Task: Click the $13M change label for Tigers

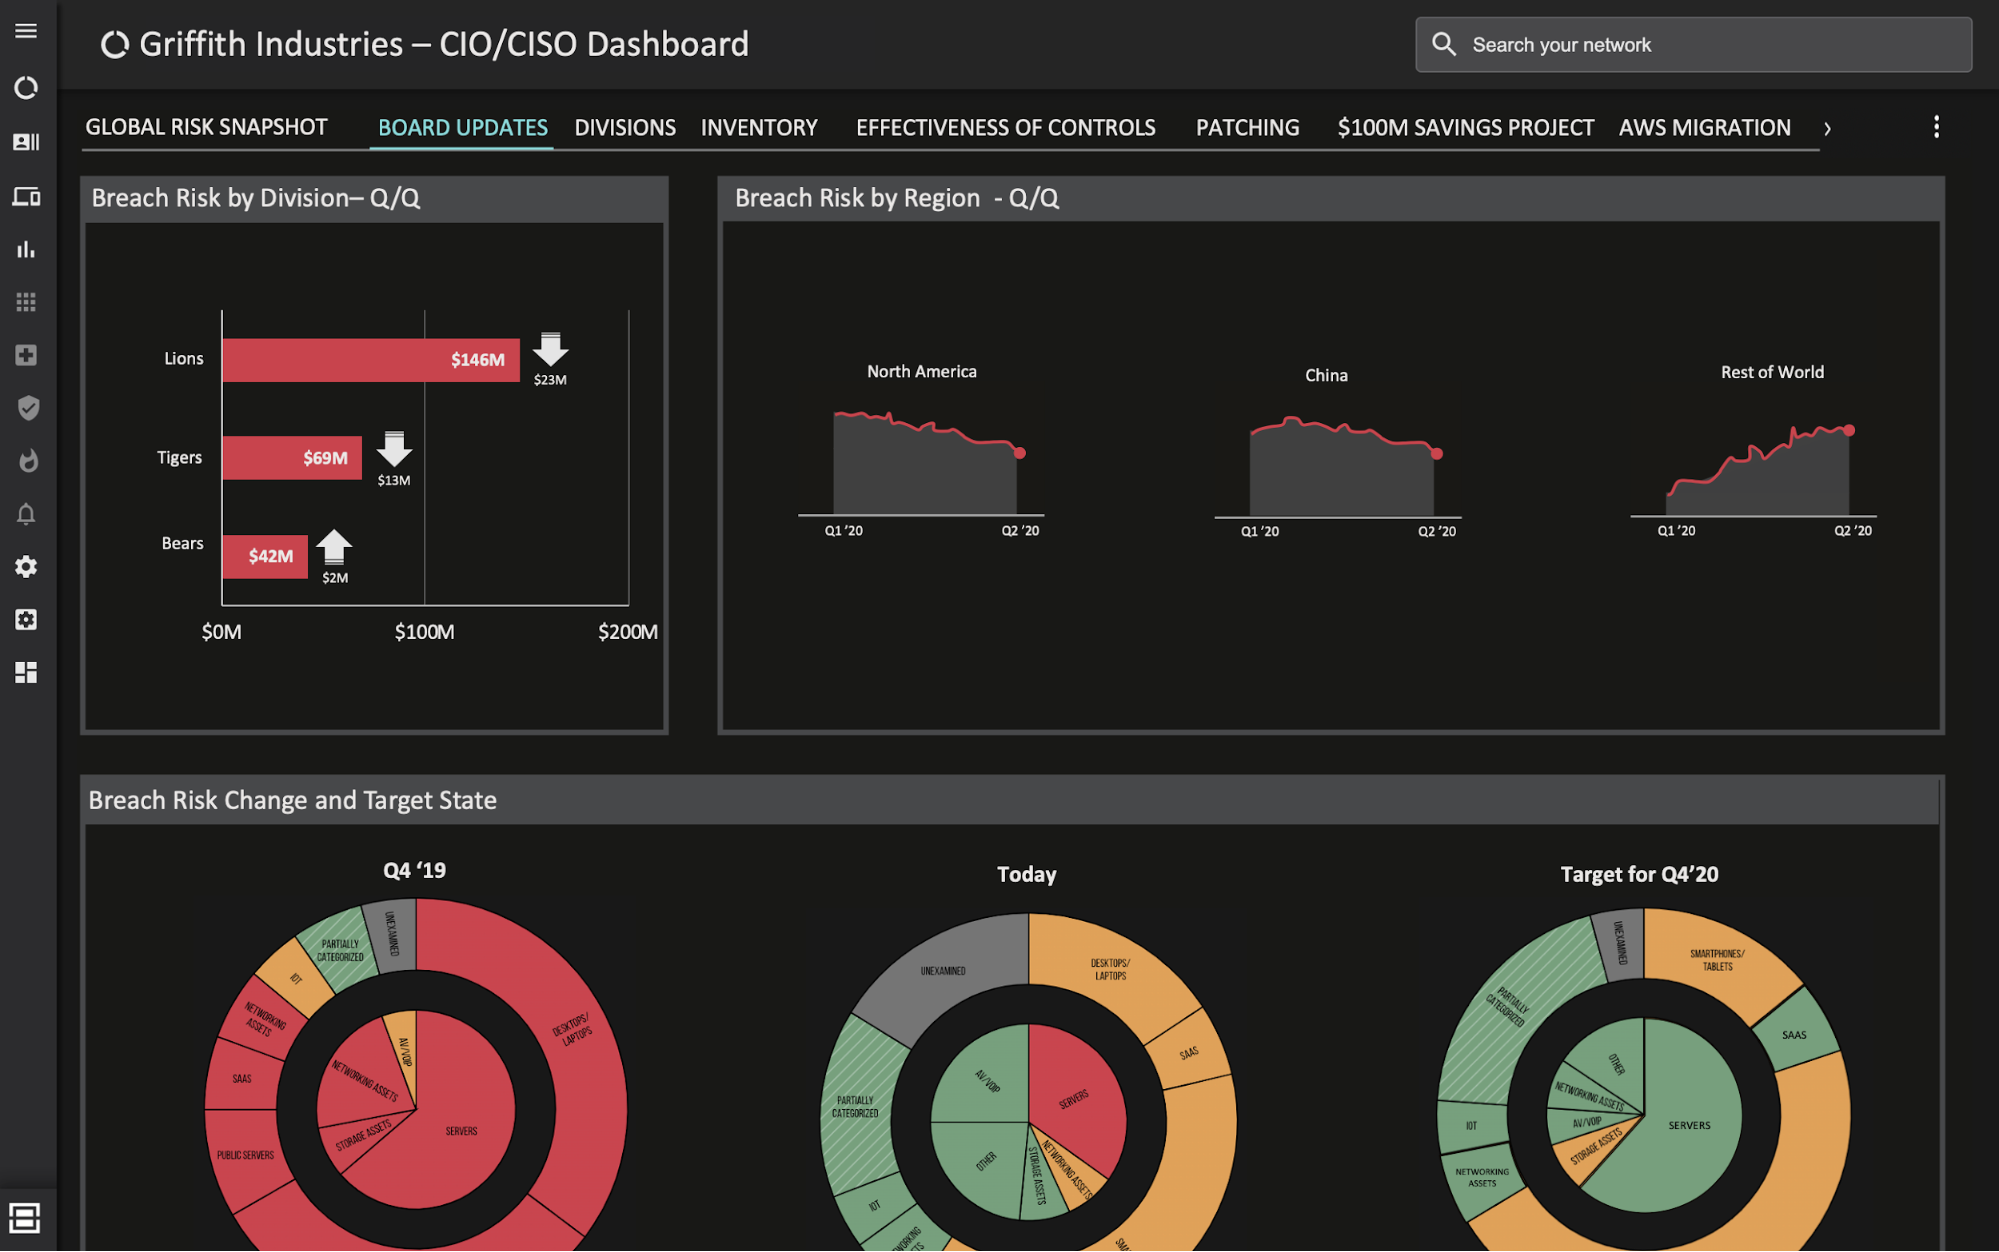Action: [x=394, y=480]
